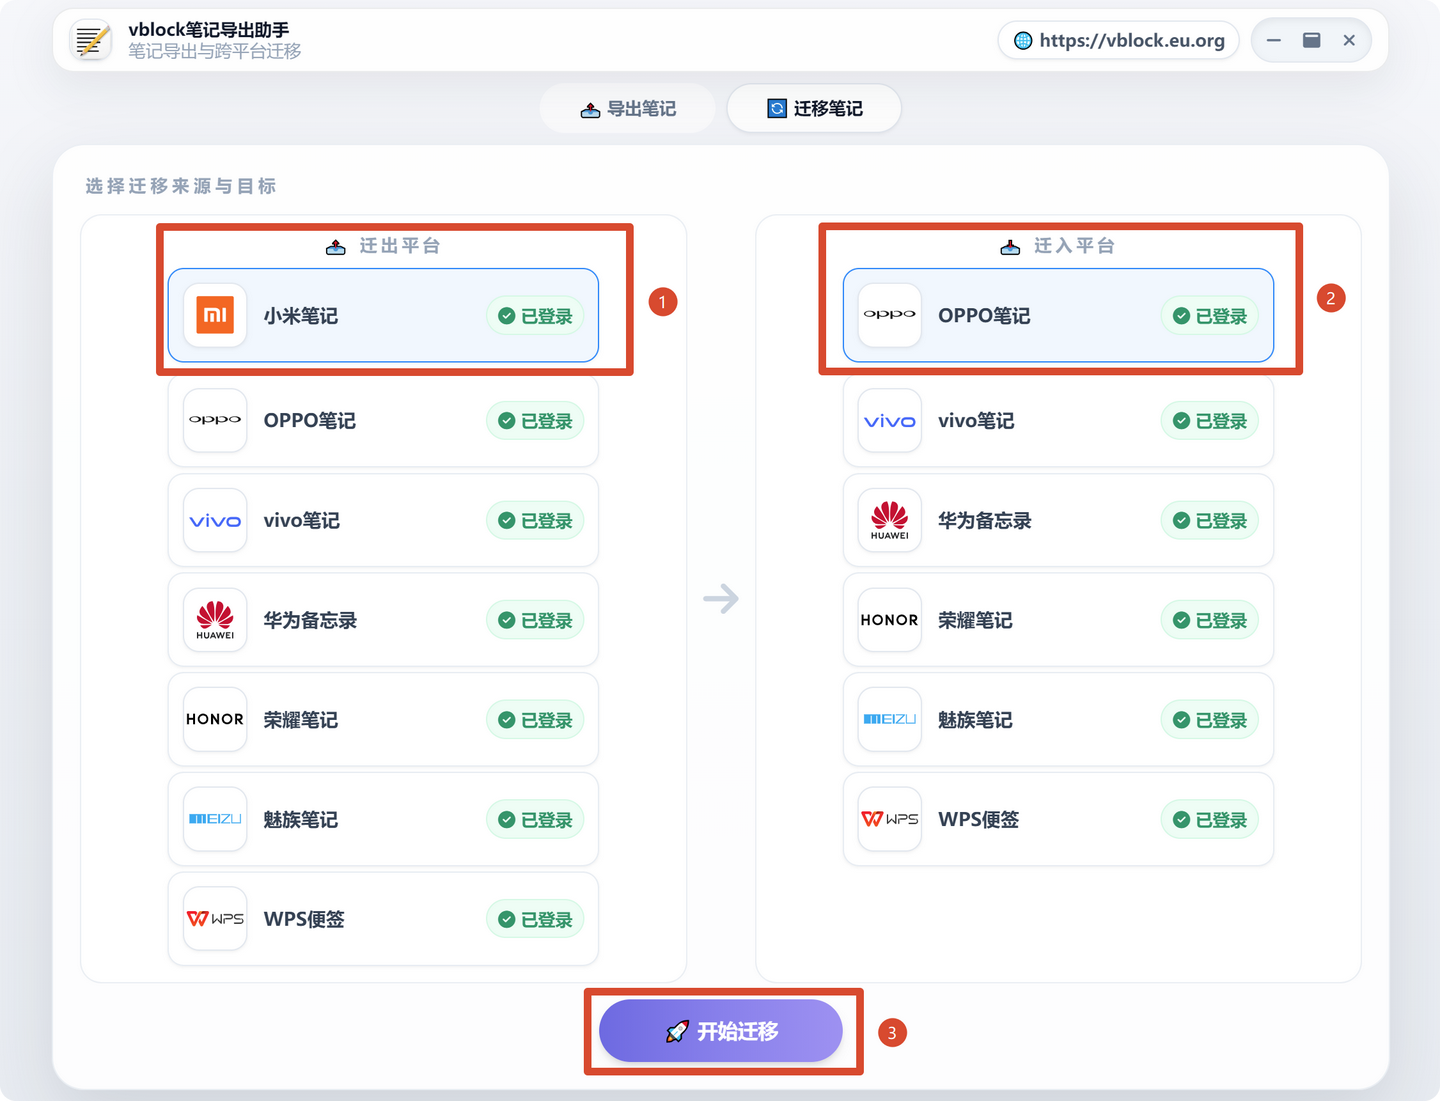This screenshot has height=1101, width=1440.
Task: Switch to the 导出笔记 tab
Action: (628, 108)
